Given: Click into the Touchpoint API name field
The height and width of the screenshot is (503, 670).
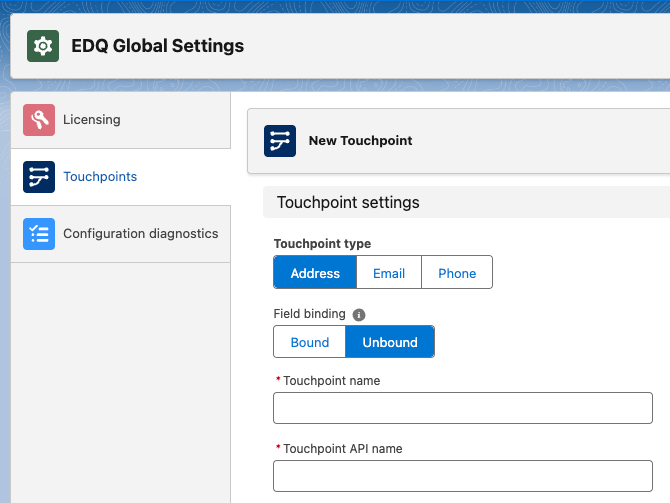Looking at the screenshot, I should (x=462, y=476).
